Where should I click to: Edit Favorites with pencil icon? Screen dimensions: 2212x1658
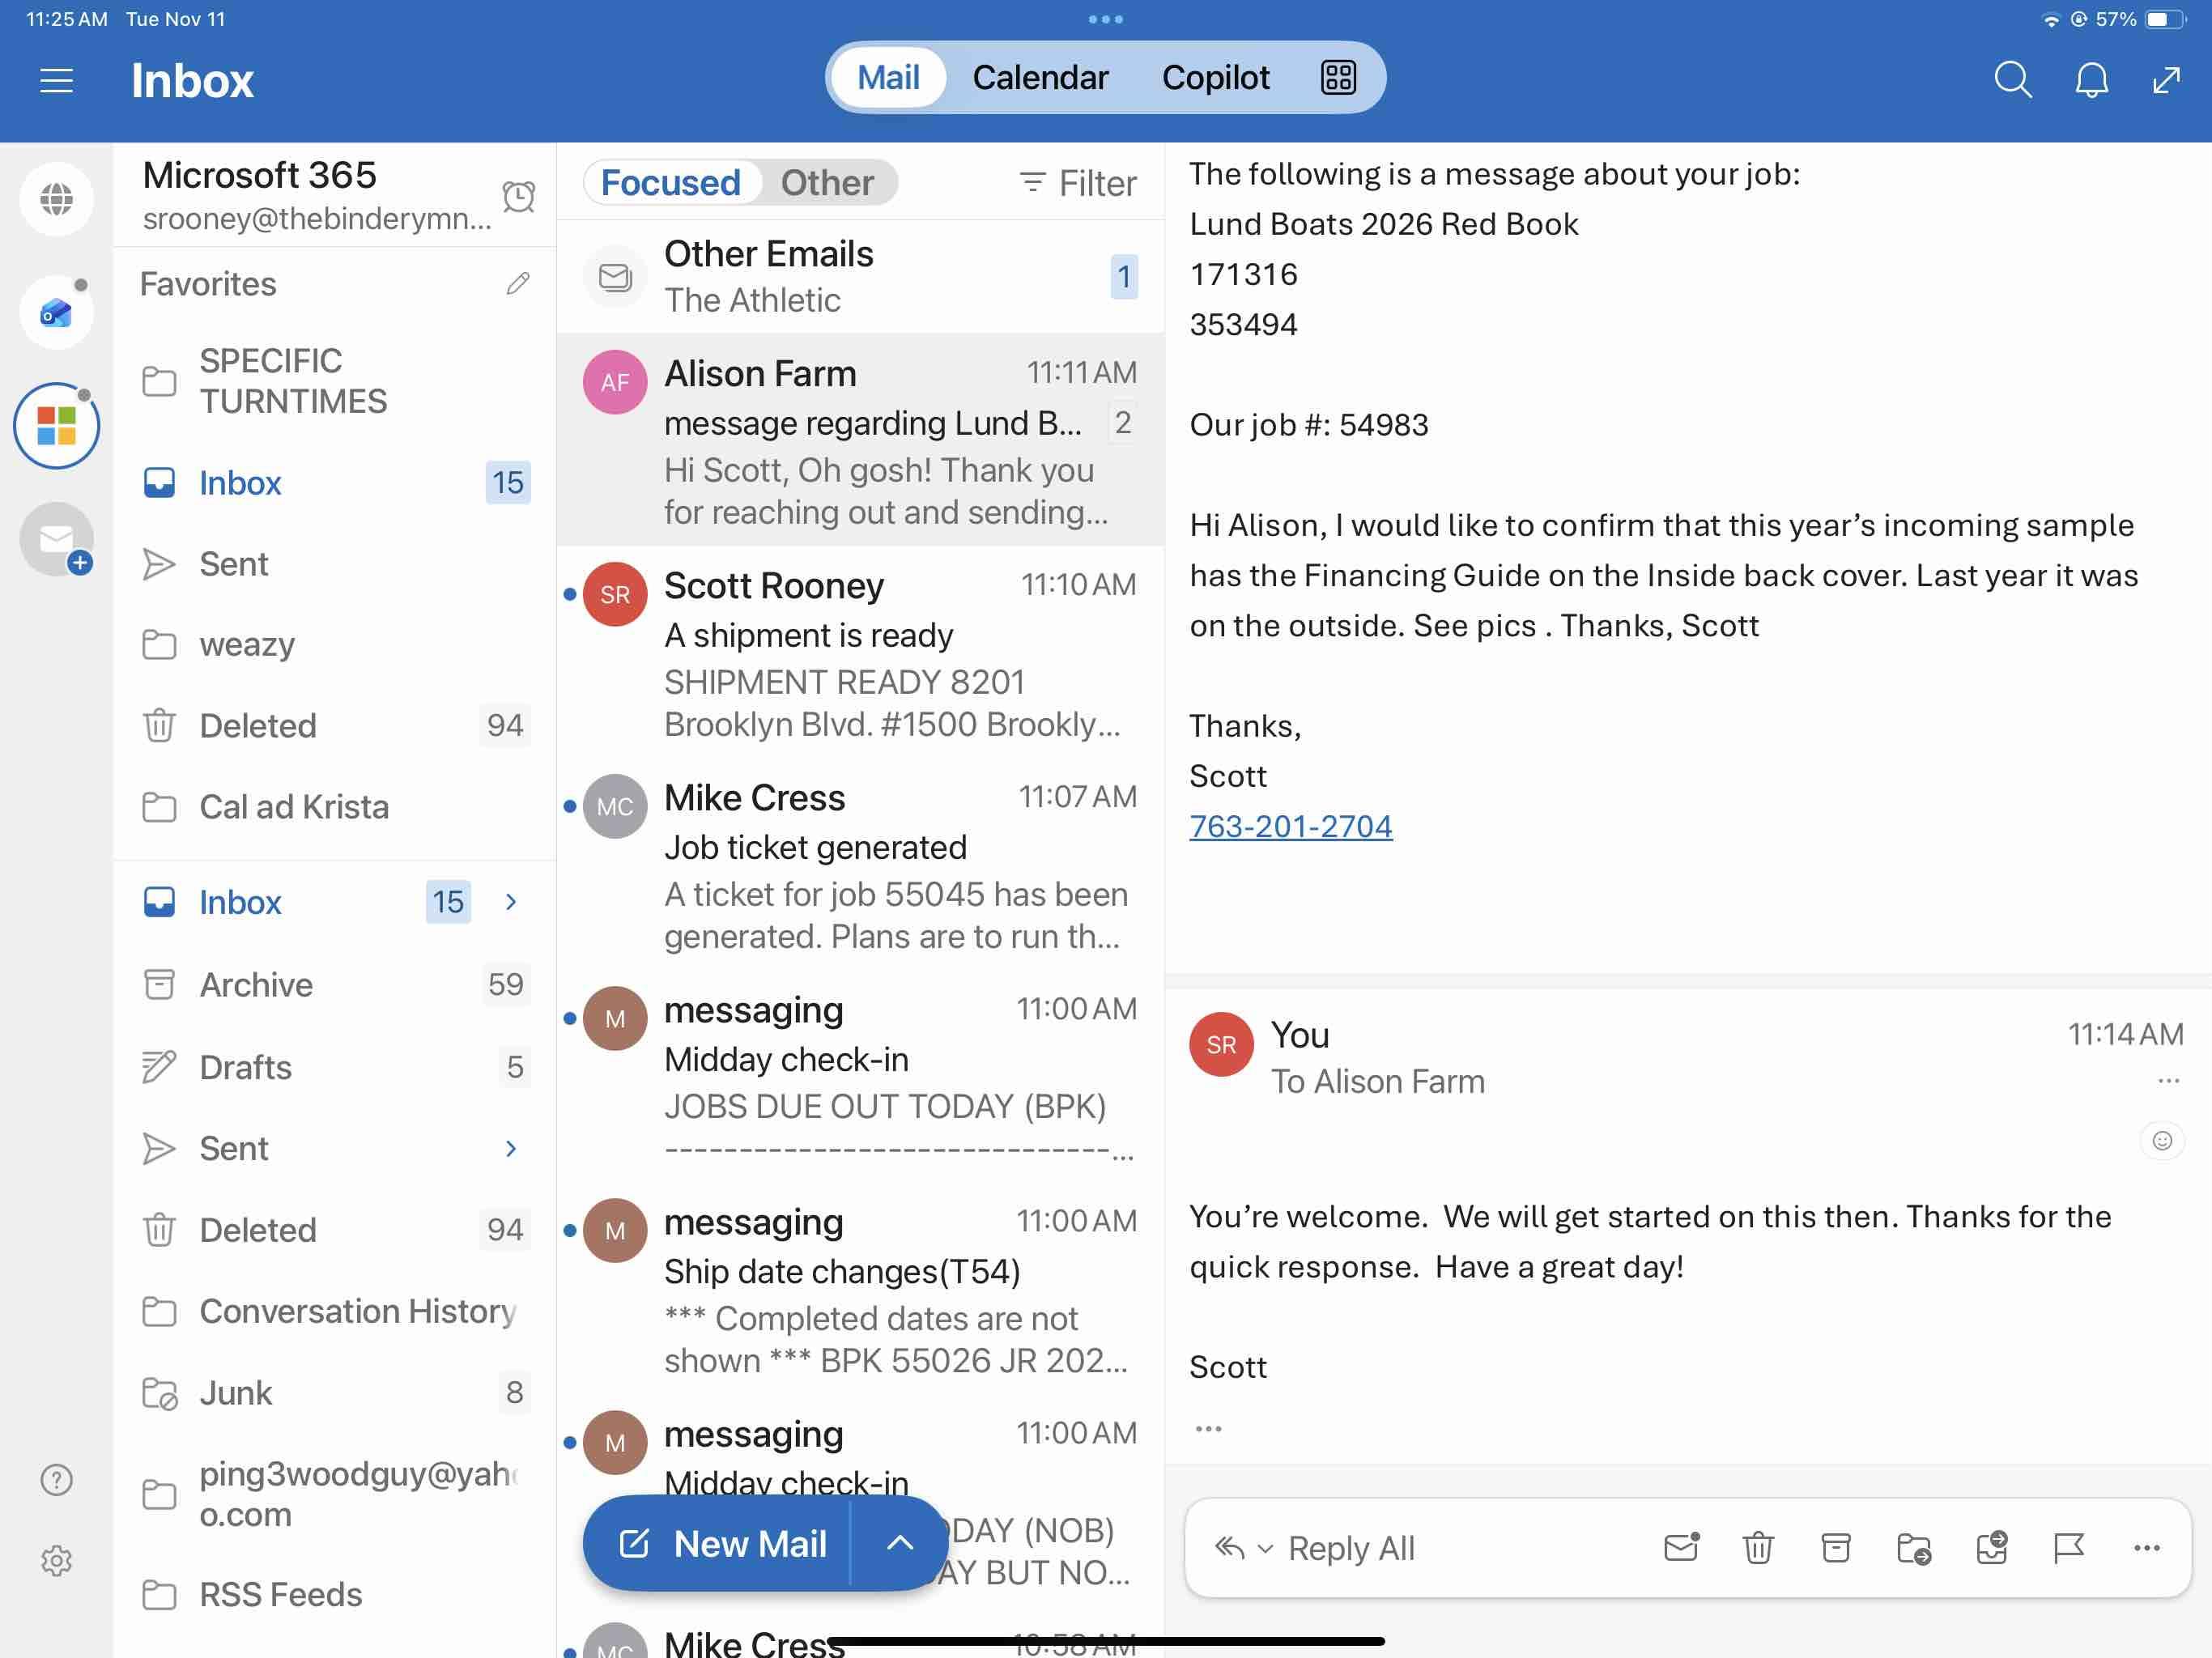(x=517, y=284)
